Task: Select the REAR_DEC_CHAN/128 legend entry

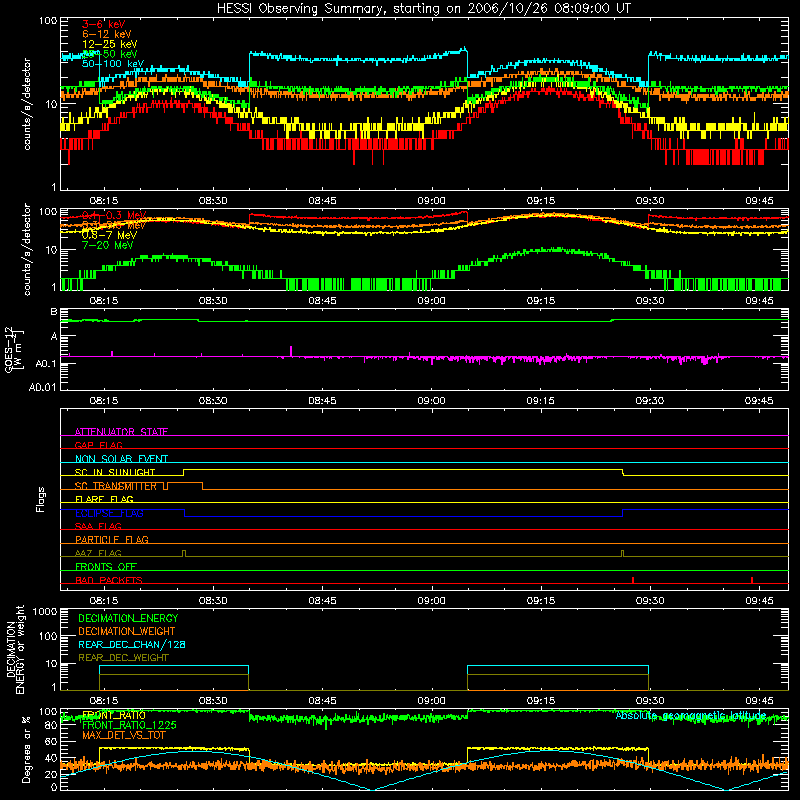Action: (x=132, y=644)
